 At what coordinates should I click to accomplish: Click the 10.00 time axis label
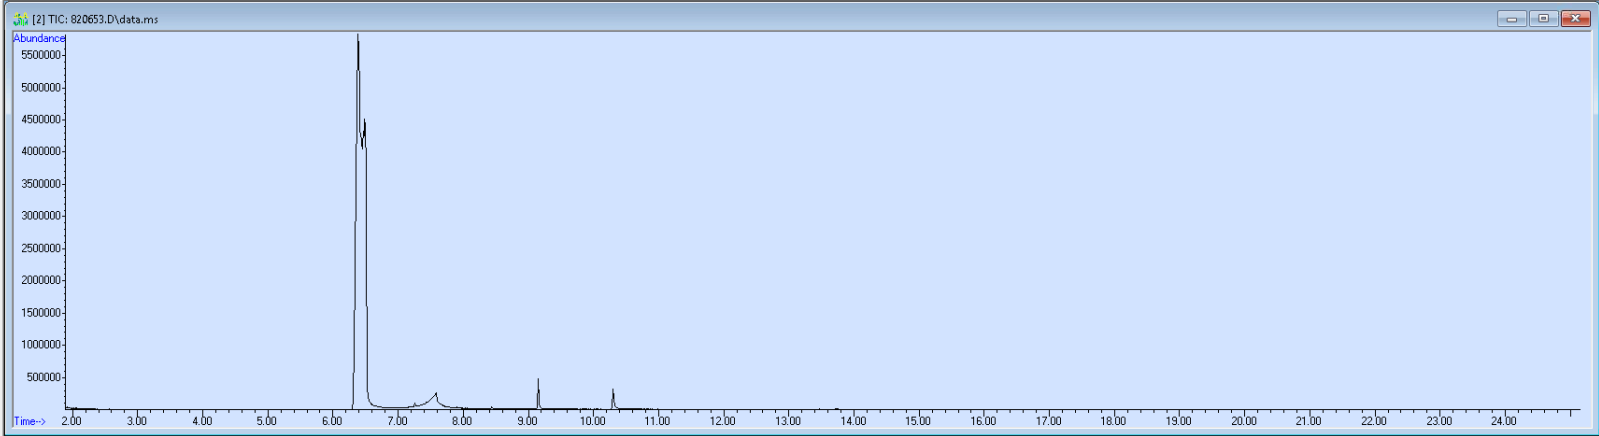(x=592, y=421)
